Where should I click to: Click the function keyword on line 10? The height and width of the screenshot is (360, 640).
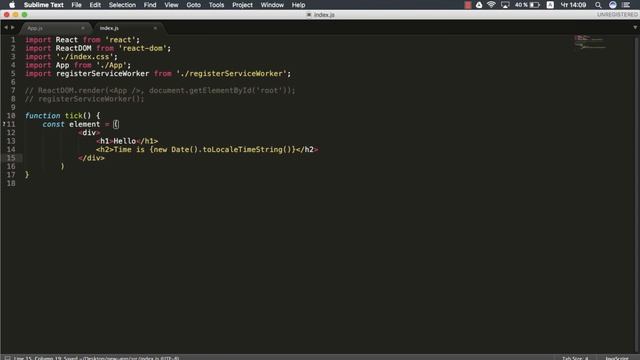tap(42, 116)
